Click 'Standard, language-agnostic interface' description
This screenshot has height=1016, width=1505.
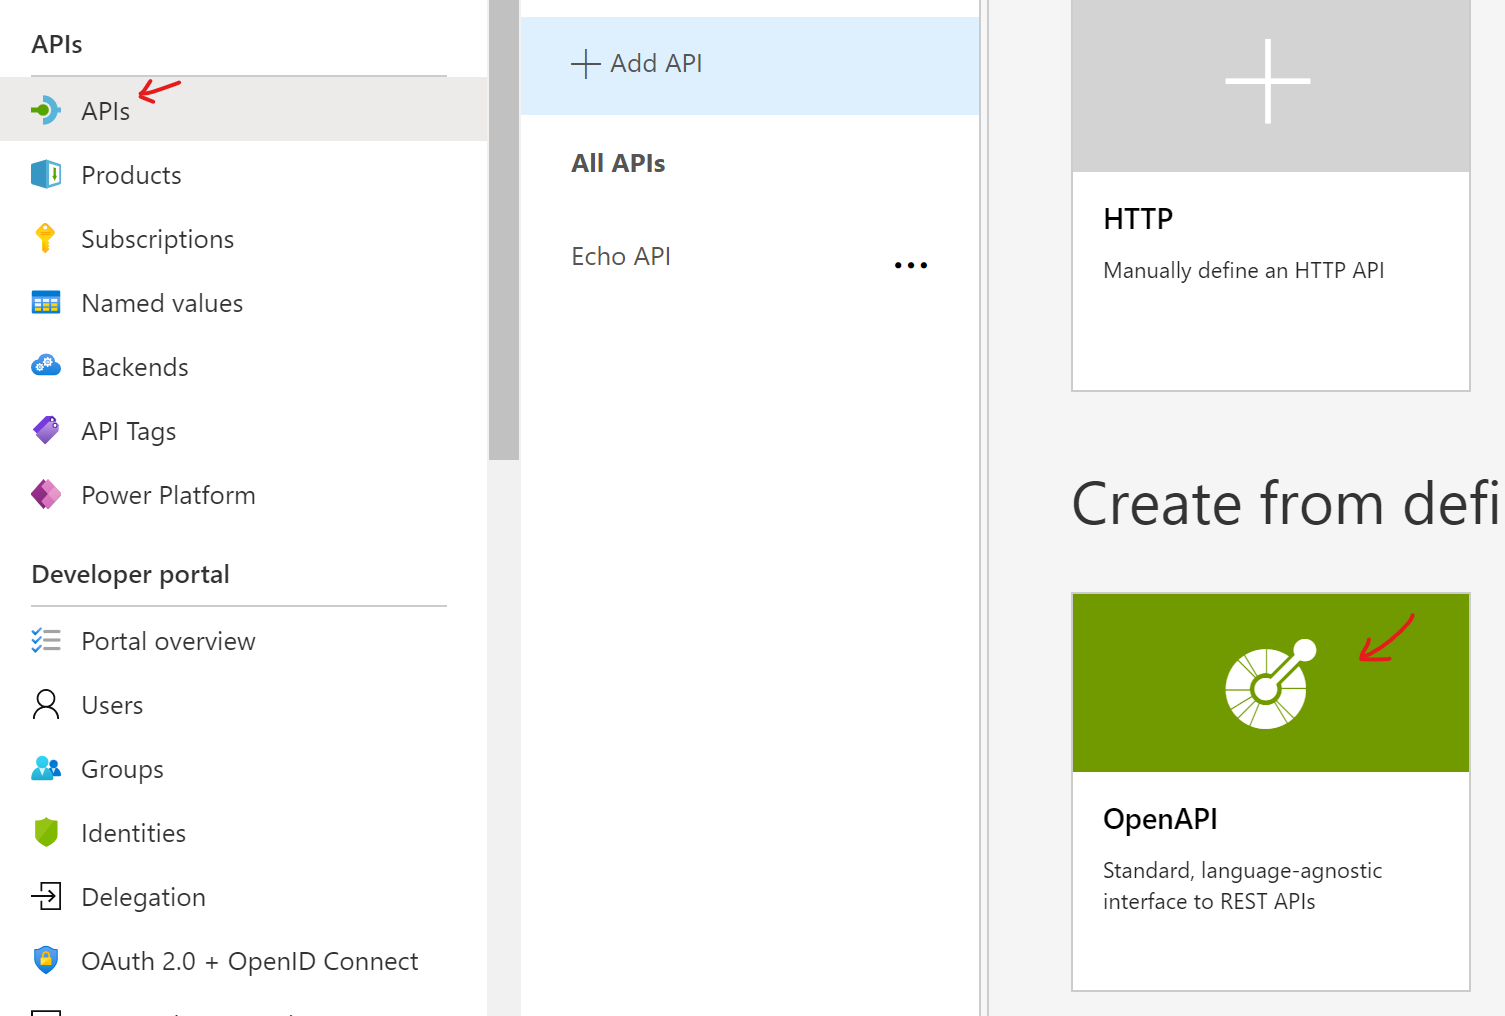(1242, 886)
